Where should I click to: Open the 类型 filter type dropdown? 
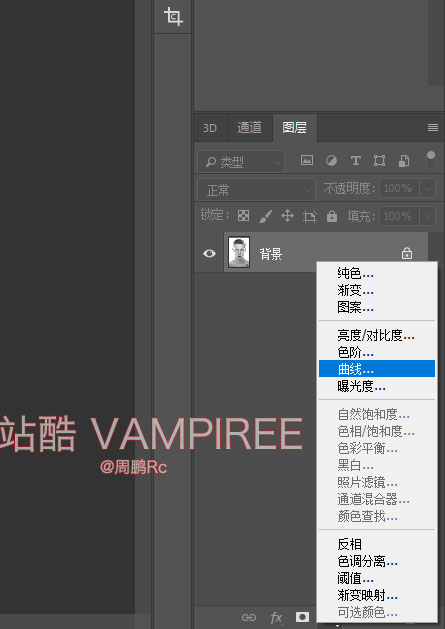click(241, 162)
